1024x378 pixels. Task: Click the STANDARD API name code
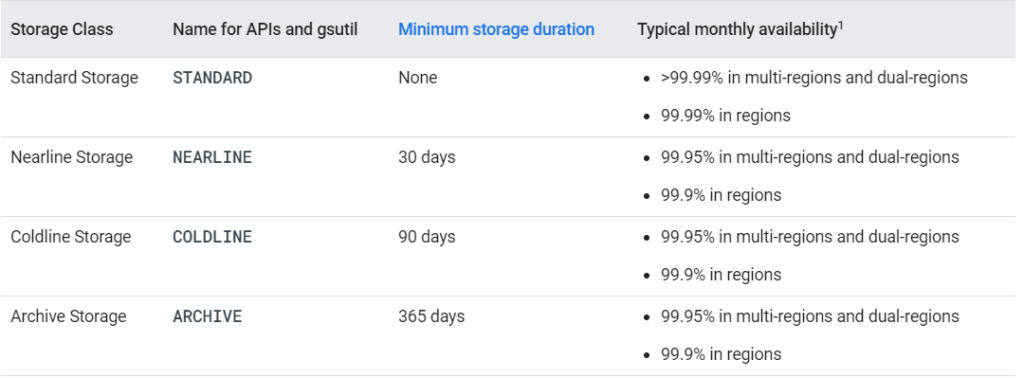tap(212, 78)
